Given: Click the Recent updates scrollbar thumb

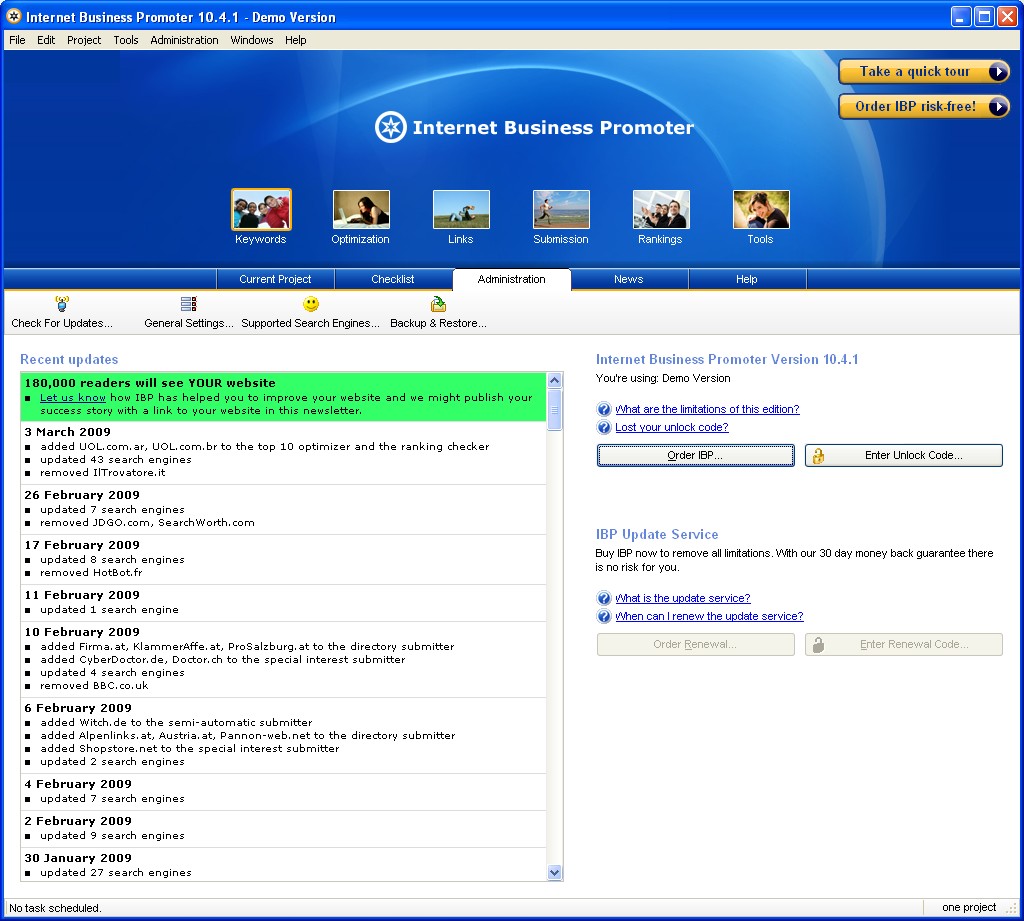Looking at the screenshot, I should point(554,410).
